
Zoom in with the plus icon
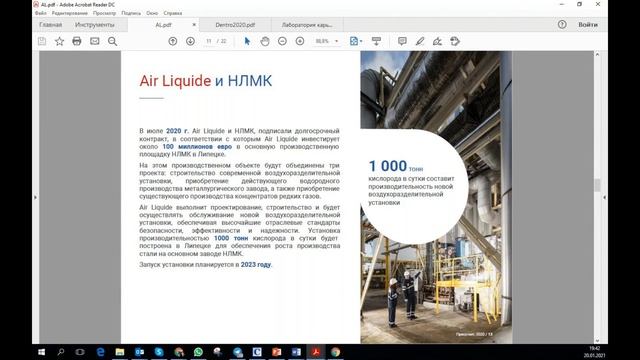(300, 41)
